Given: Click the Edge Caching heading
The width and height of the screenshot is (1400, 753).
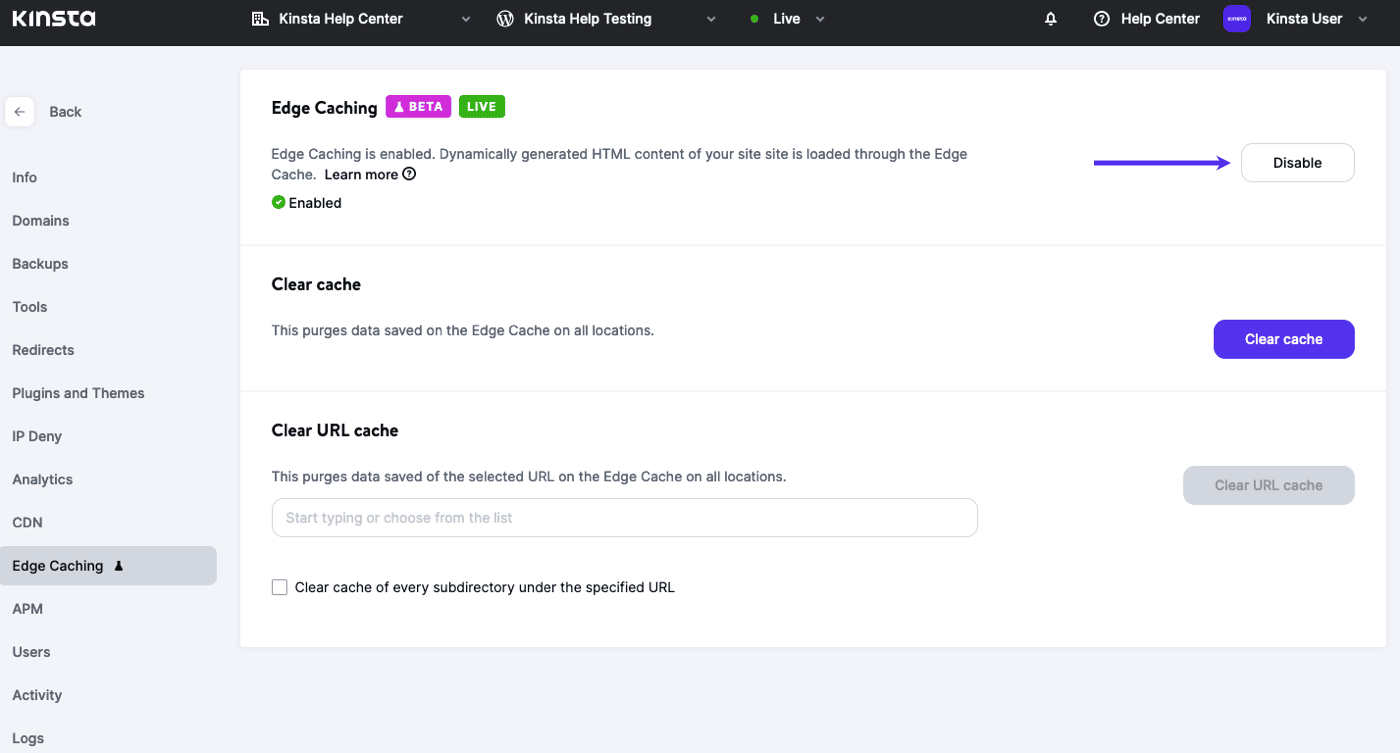Looking at the screenshot, I should click(324, 108).
